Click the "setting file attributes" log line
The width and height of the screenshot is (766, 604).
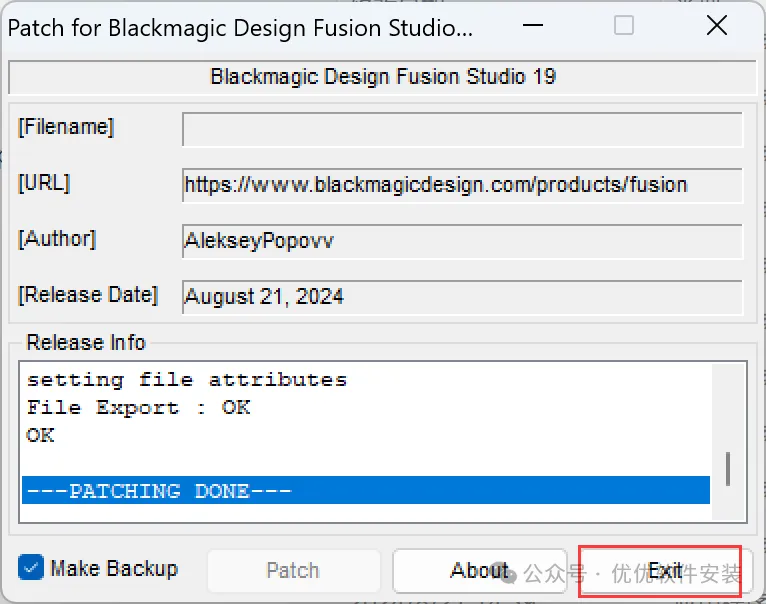coord(186,380)
